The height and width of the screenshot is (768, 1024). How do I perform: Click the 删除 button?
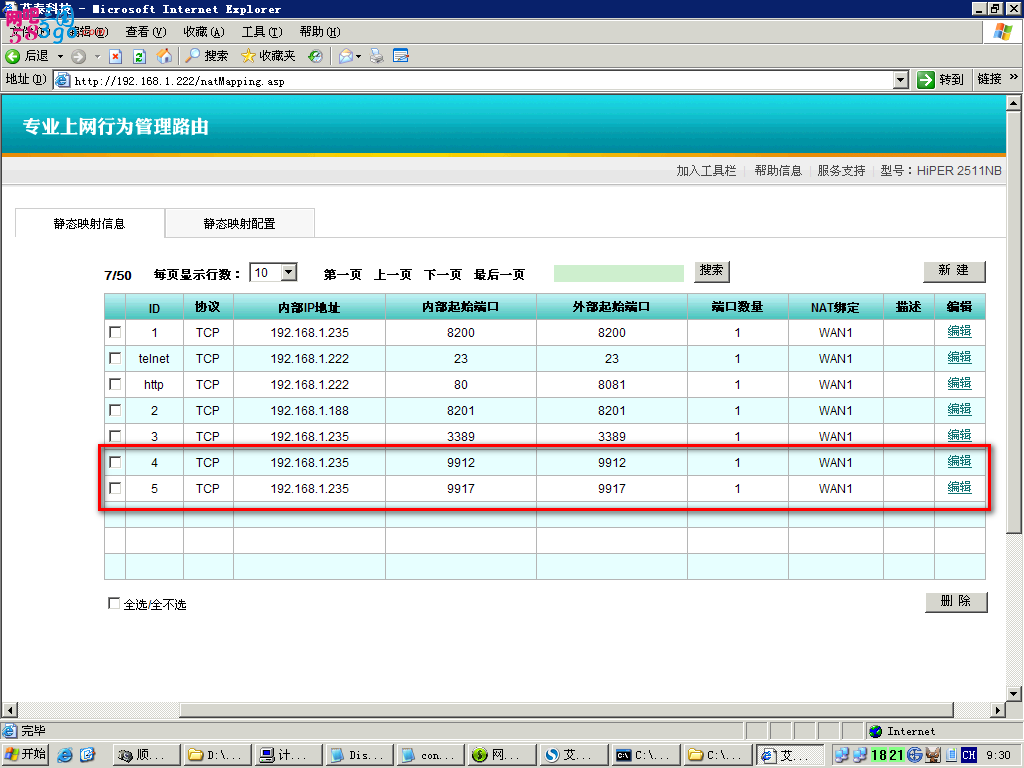(x=956, y=601)
